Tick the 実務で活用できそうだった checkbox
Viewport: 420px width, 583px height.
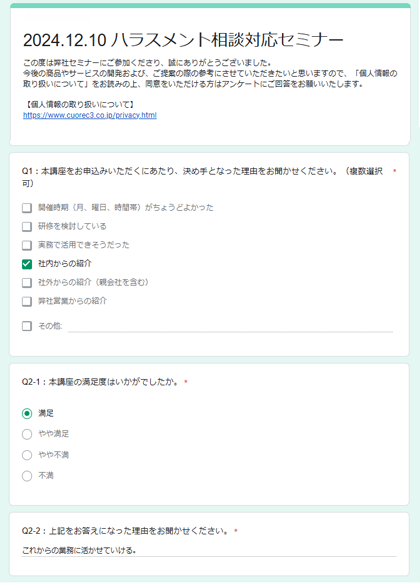point(27,245)
